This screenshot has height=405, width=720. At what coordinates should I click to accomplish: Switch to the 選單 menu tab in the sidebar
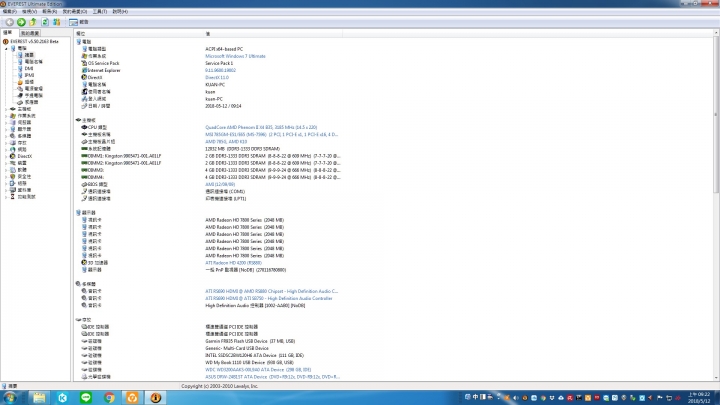click(x=8, y=33)
